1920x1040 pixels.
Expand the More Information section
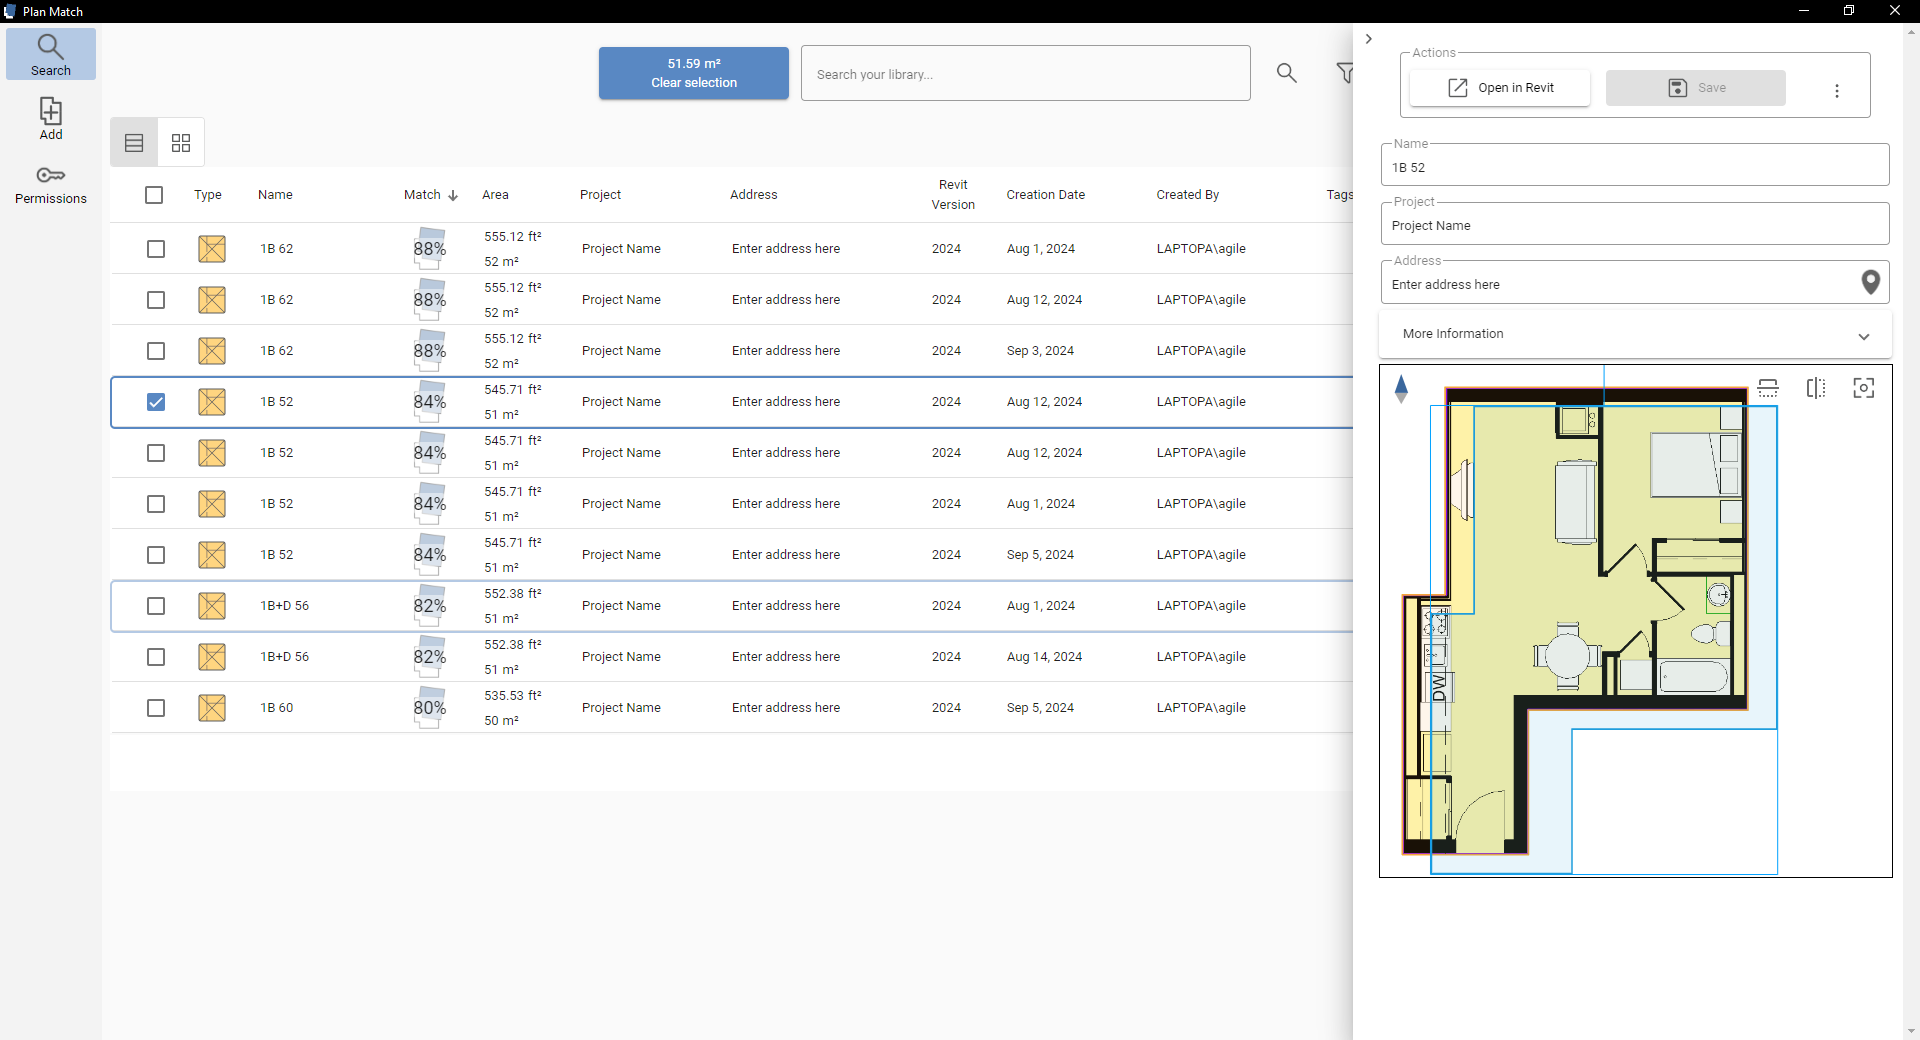point(1635,334)
